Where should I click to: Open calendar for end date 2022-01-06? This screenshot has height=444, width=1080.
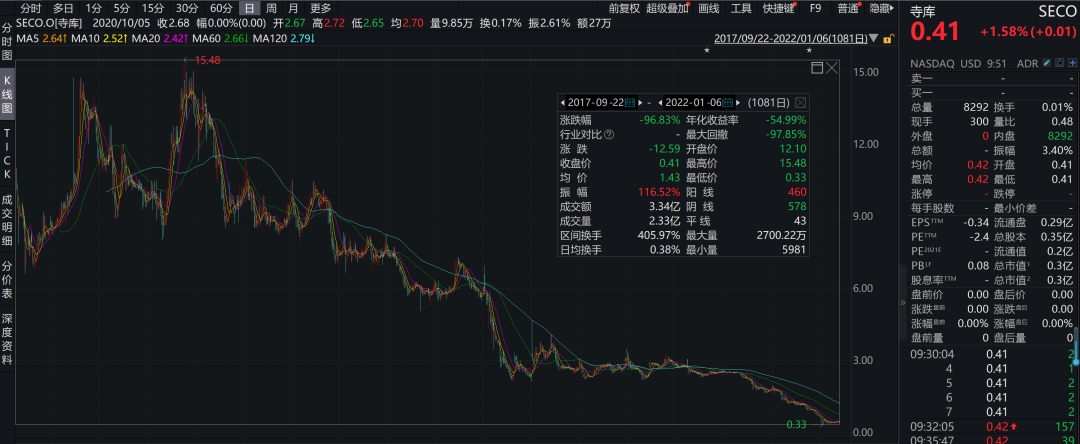tap(729, 103)
